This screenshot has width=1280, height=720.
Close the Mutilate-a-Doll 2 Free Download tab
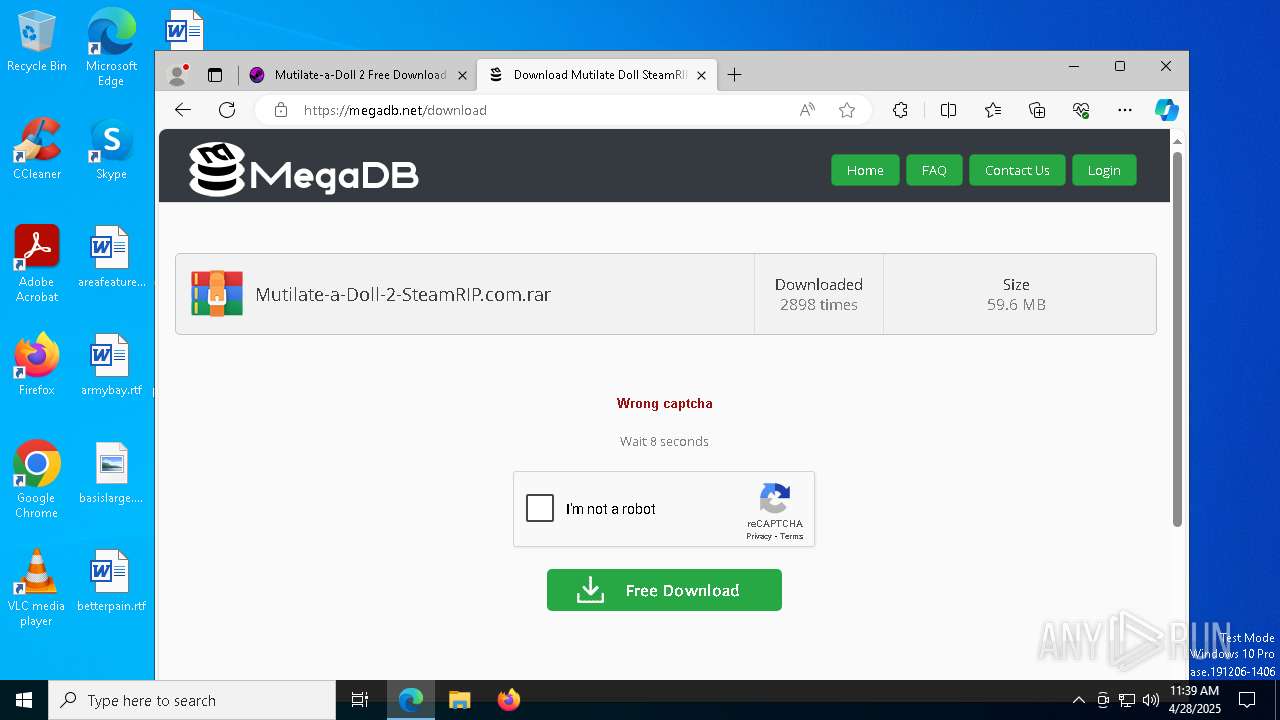[x=462, y=75]
